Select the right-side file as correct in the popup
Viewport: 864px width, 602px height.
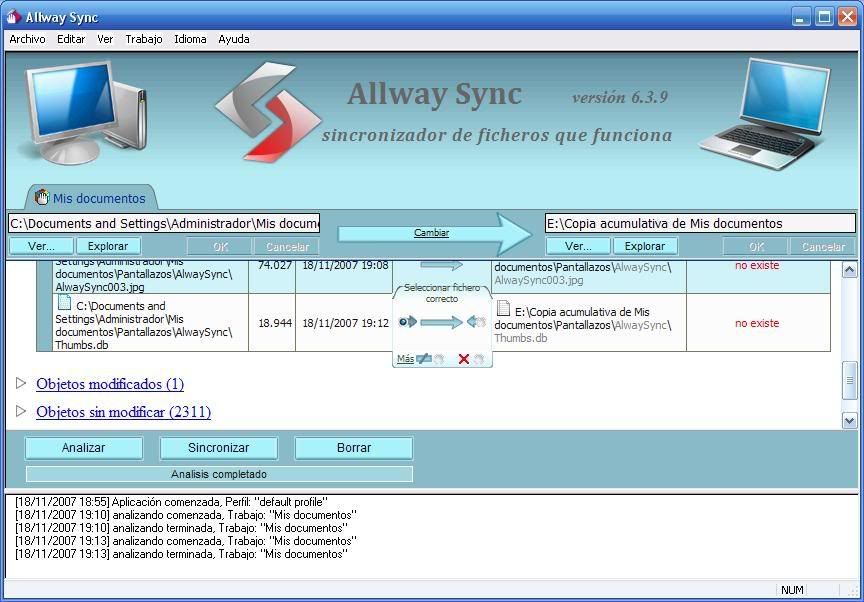point(476,322)
